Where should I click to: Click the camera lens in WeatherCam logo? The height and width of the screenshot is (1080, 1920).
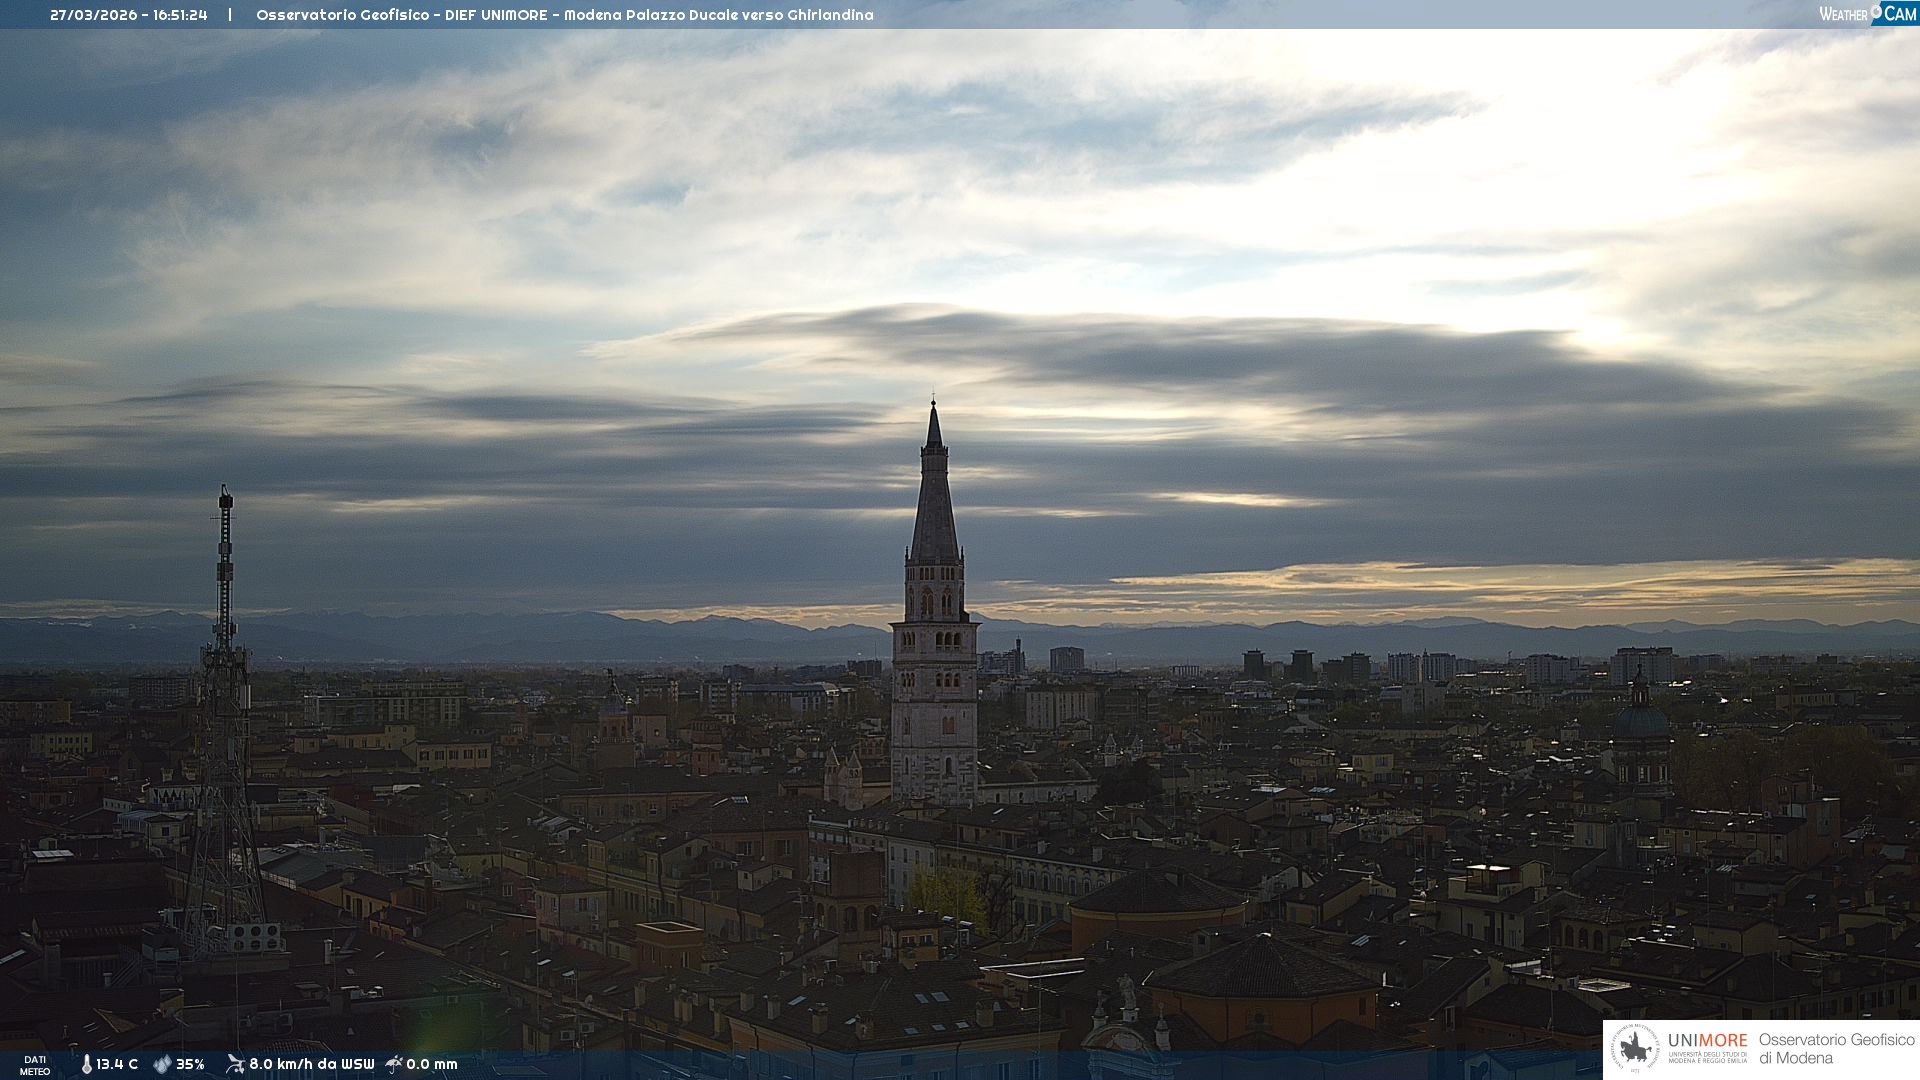pyautogui.click(x=1877, y=11)
